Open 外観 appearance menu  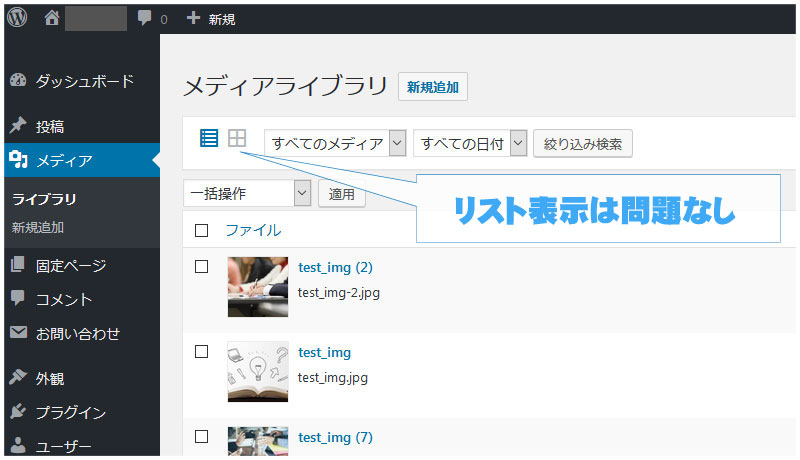[x=50, y=379]
